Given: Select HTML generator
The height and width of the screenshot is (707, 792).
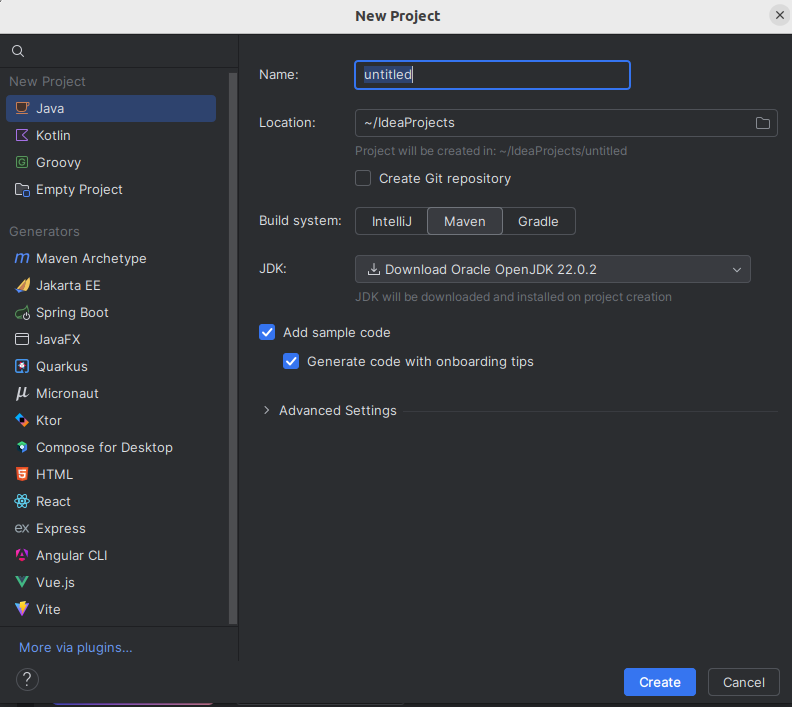Looking at the screenshot, I should click(x=111, y=474).
